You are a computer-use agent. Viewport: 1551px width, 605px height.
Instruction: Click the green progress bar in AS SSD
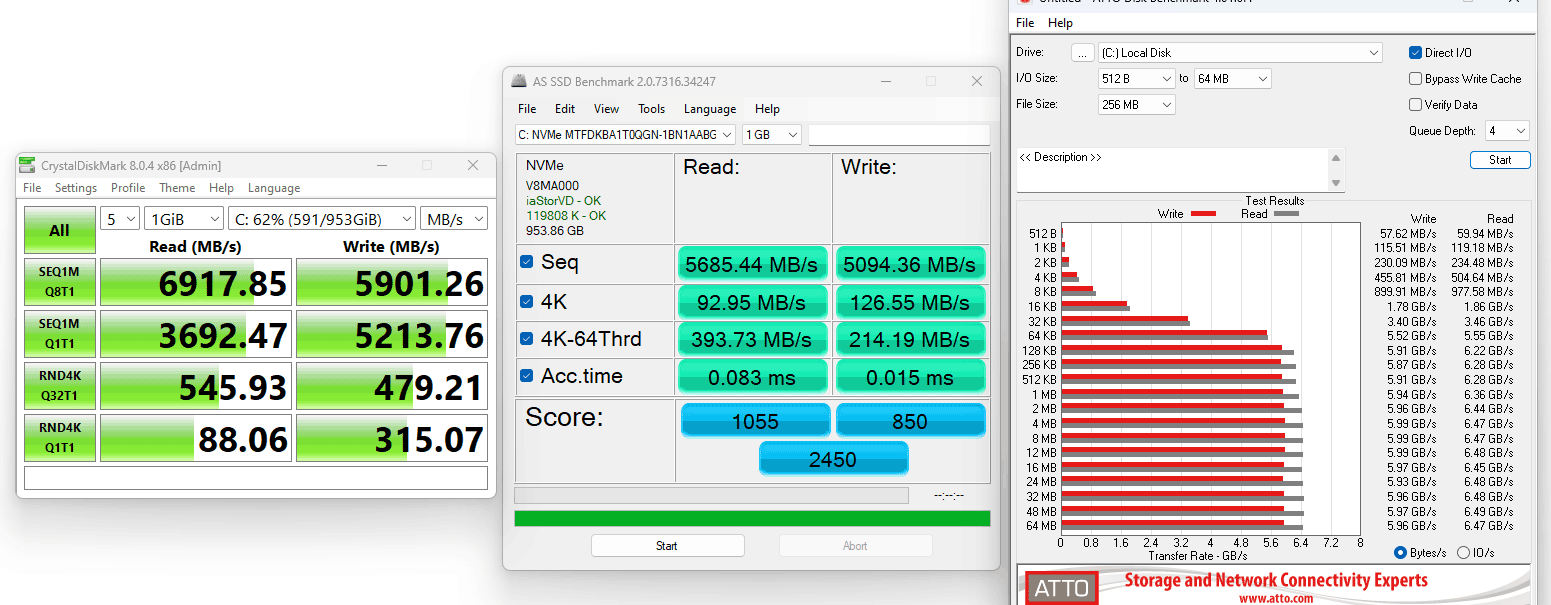pyautogui.click(x=752, y=518)
